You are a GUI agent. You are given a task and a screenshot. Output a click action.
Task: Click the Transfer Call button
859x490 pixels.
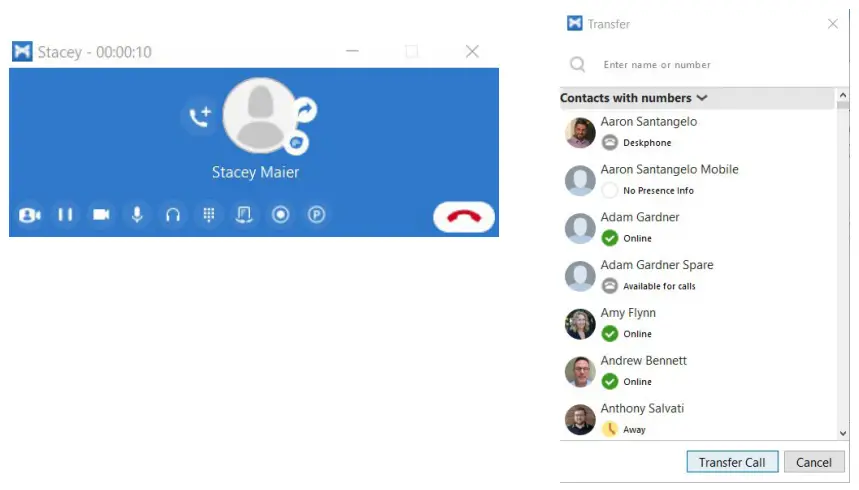pos(732,462)
